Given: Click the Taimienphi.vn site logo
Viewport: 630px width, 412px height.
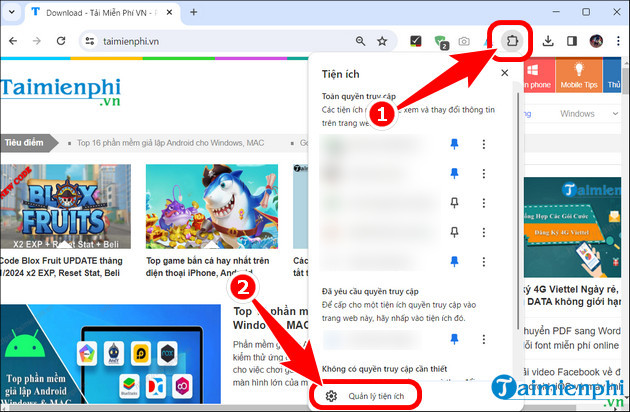Looking at the screenshot, I should coord(61,92).
